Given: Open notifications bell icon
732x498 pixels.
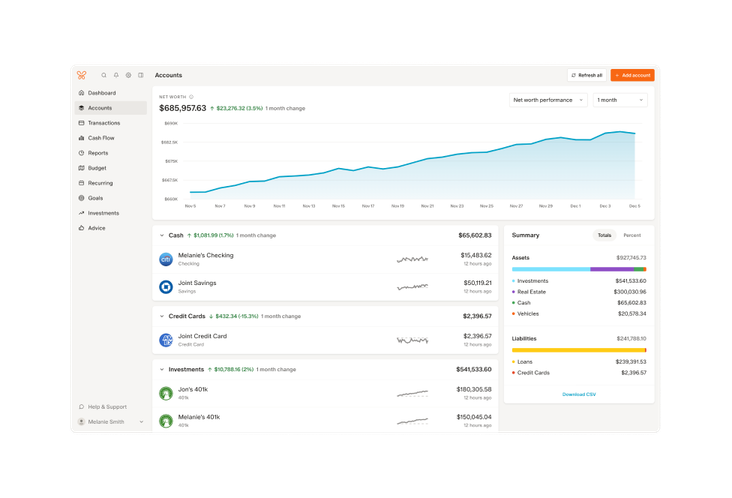Looking at the screenshot, I should (116, 75).
